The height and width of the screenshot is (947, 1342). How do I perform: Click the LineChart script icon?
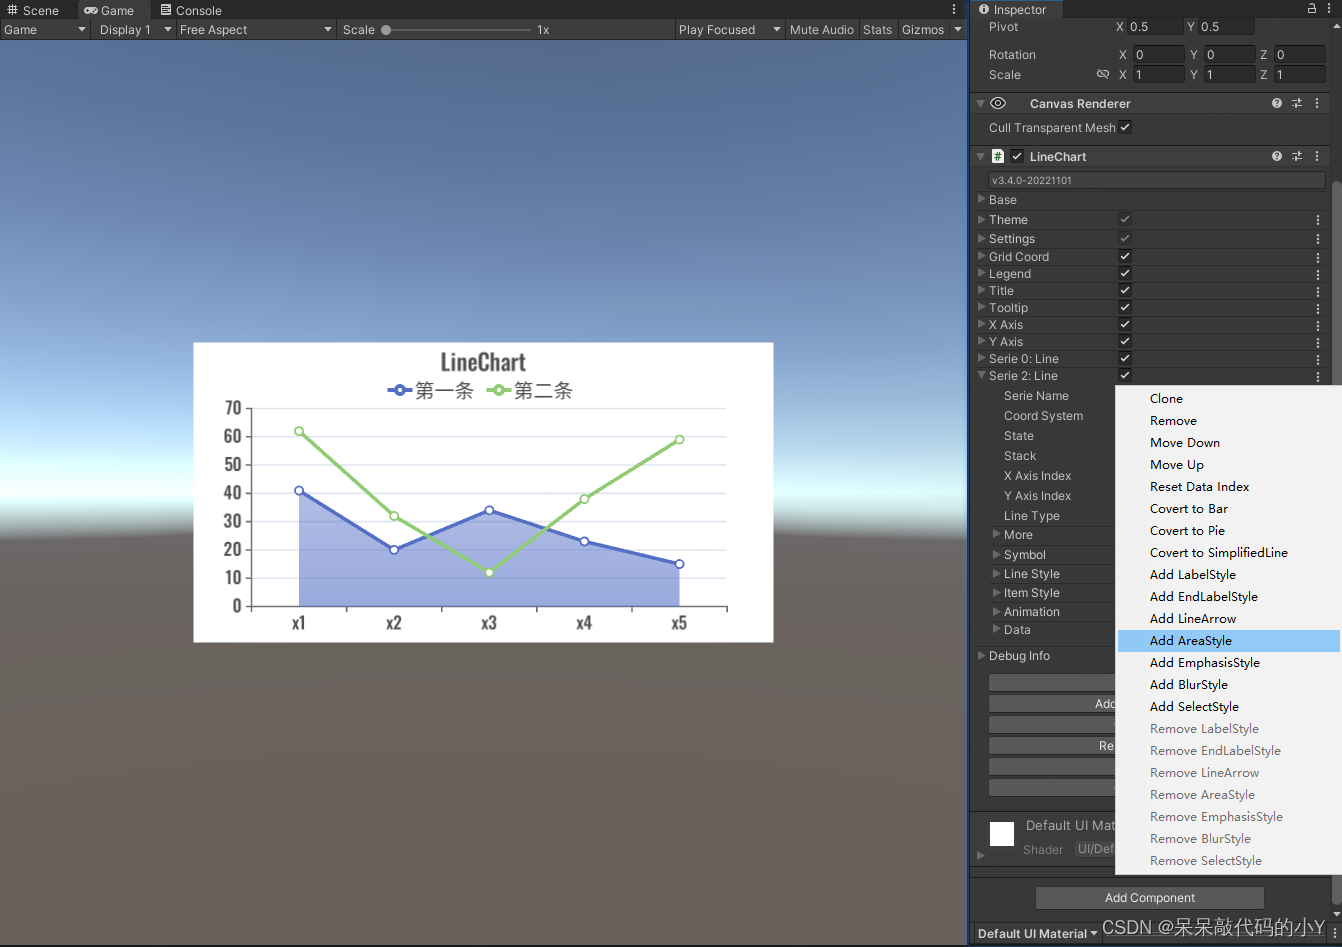tap(998, 156)
